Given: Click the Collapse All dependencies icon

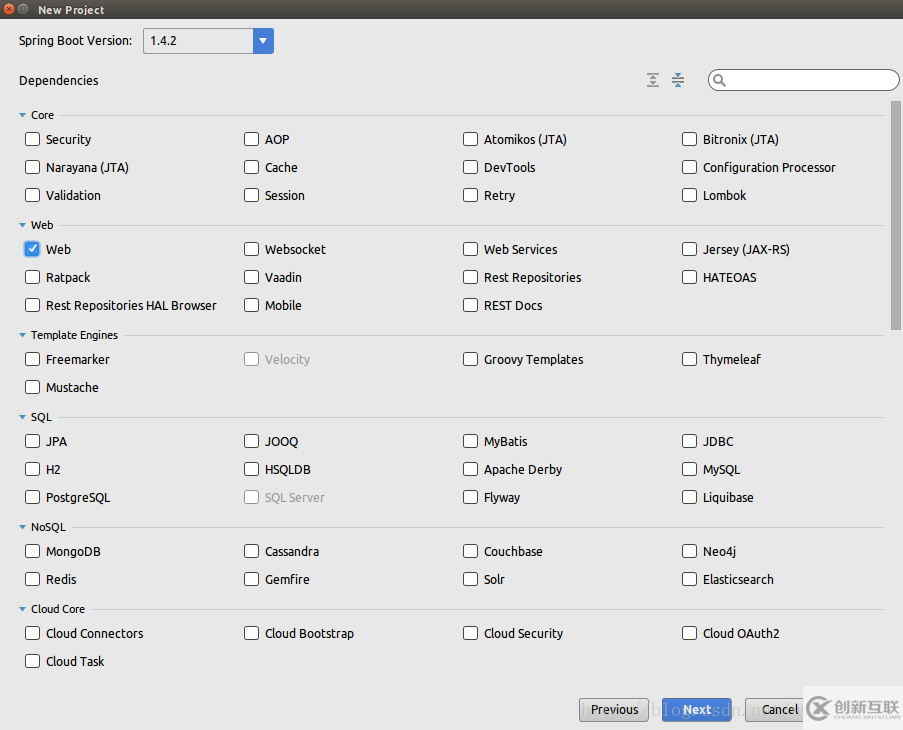Looking at the screenshot, I should pos(678,80).
